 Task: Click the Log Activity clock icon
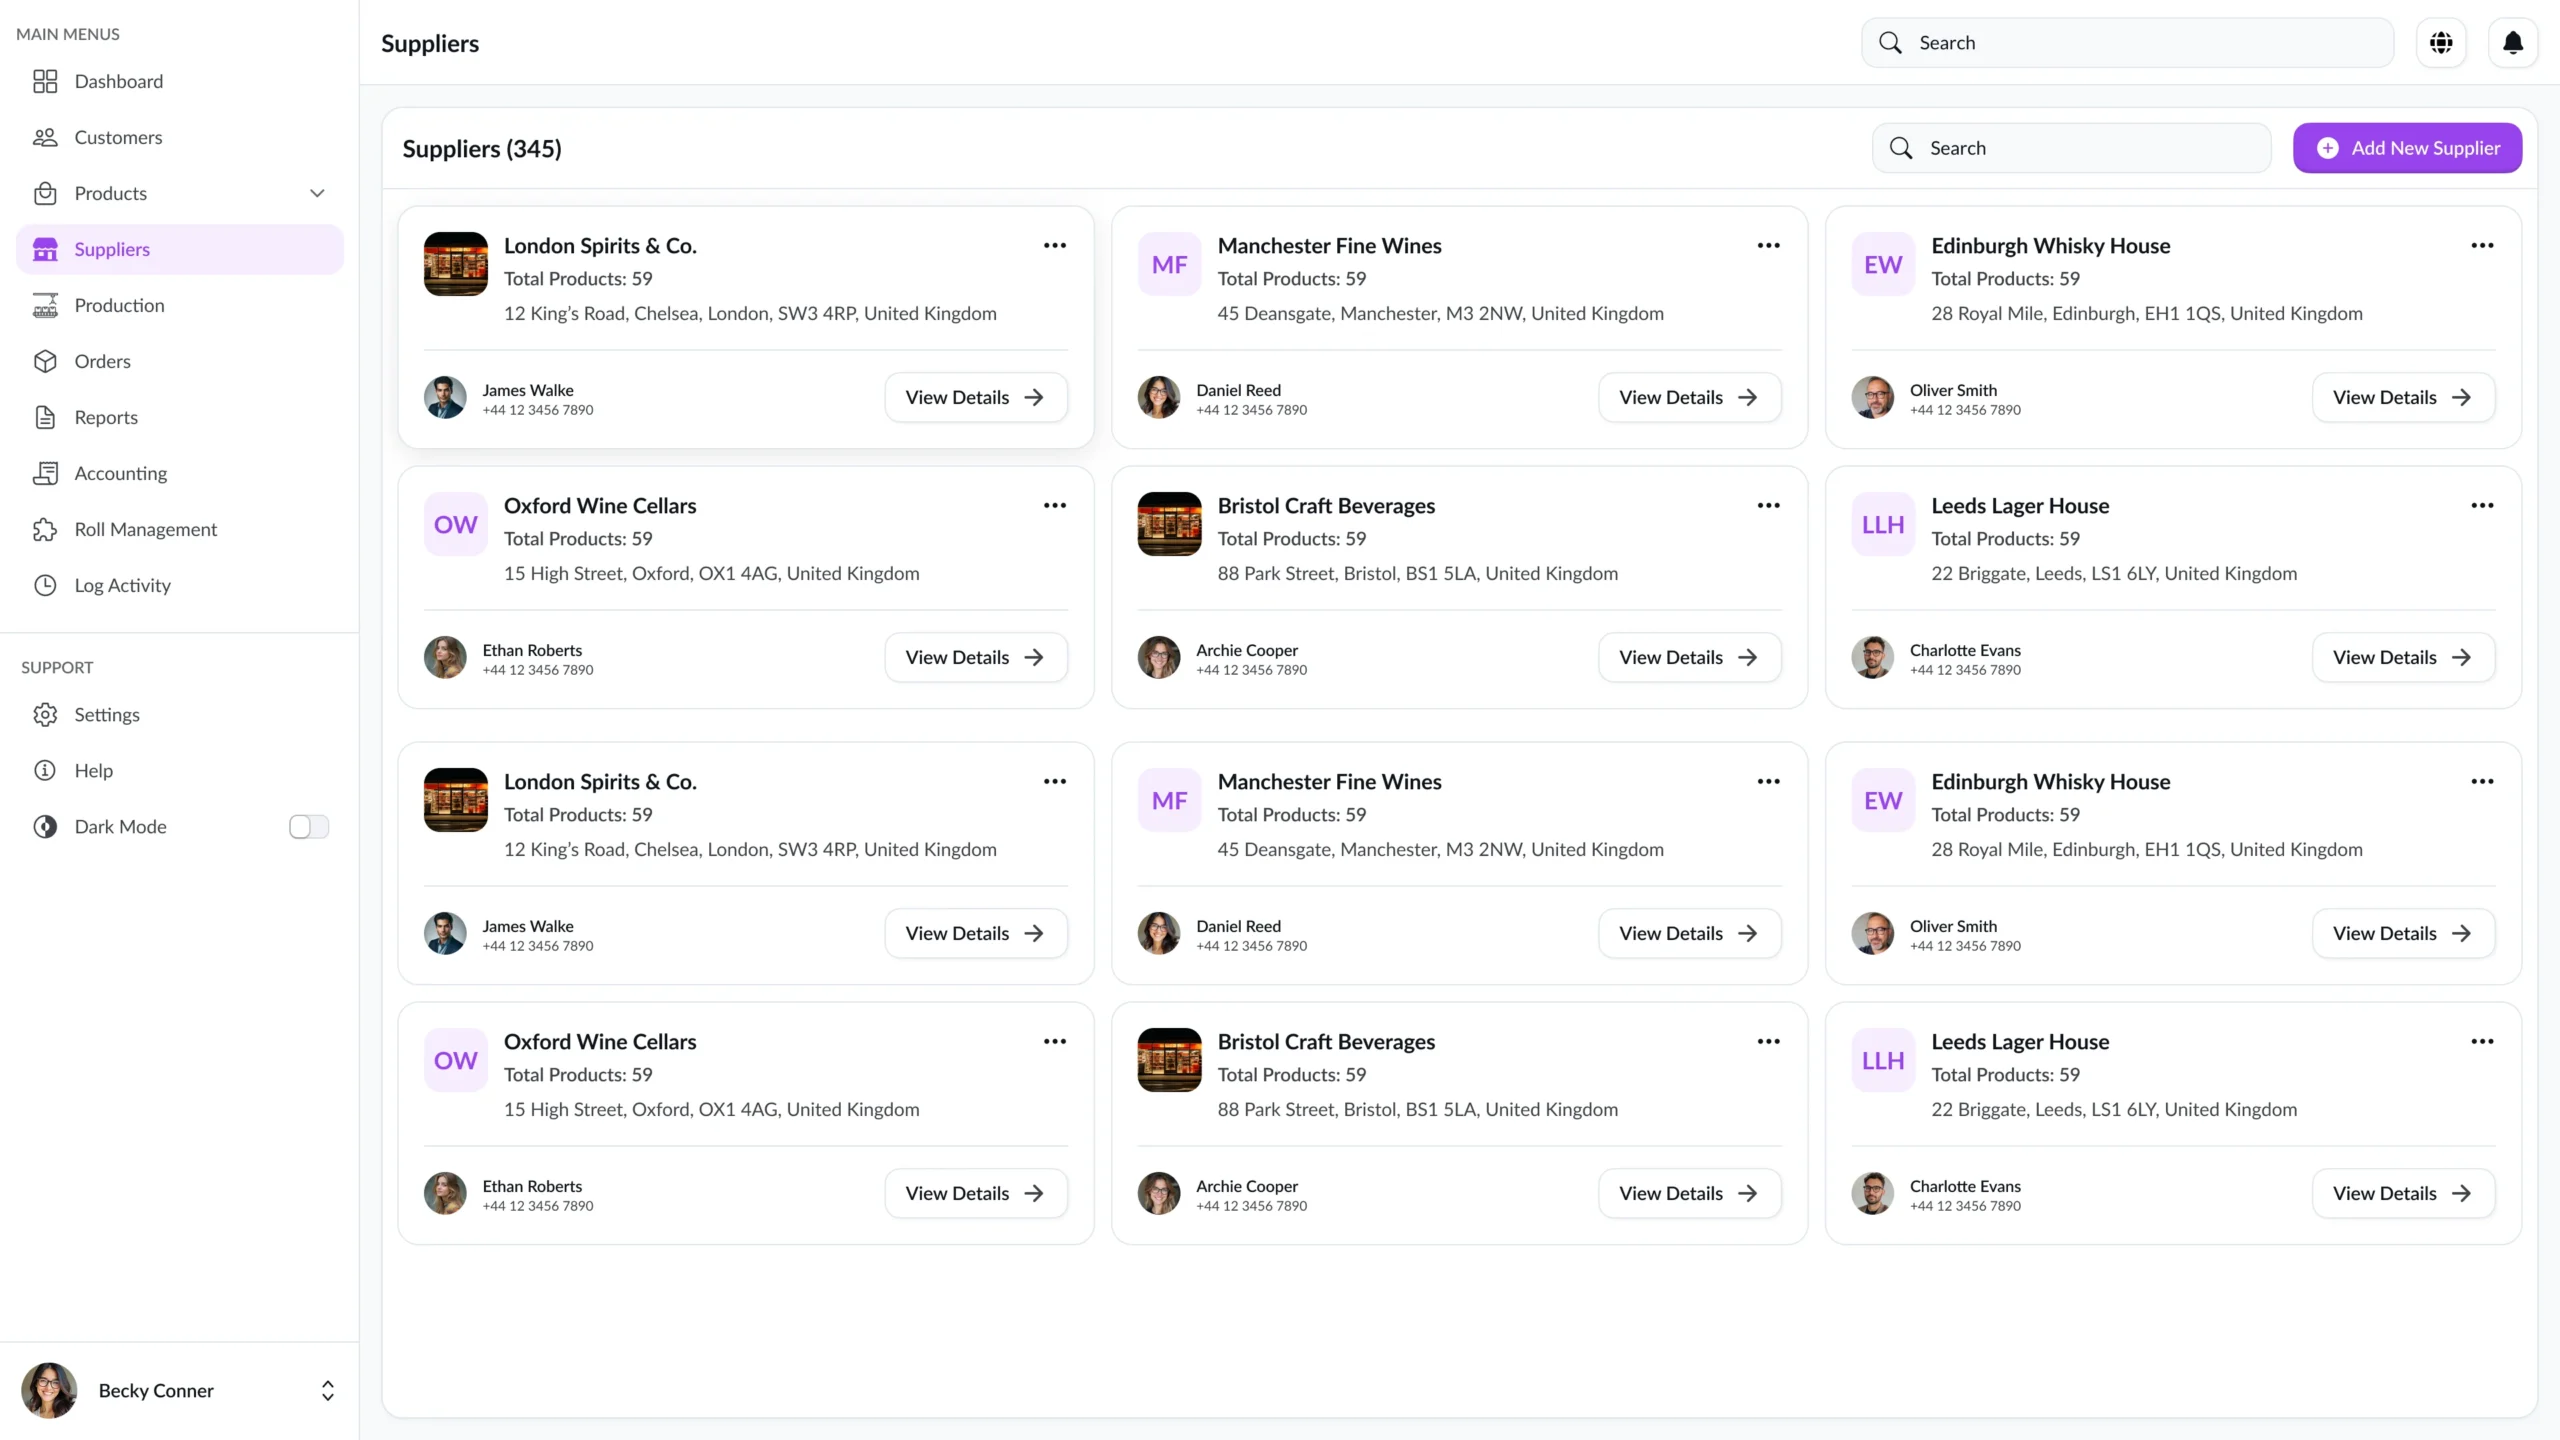point(45,585)
